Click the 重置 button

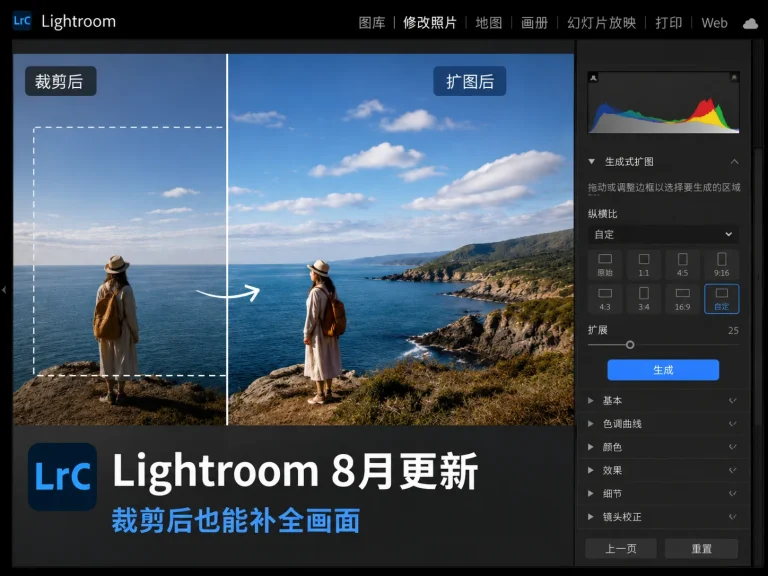(x=701, y=549)
